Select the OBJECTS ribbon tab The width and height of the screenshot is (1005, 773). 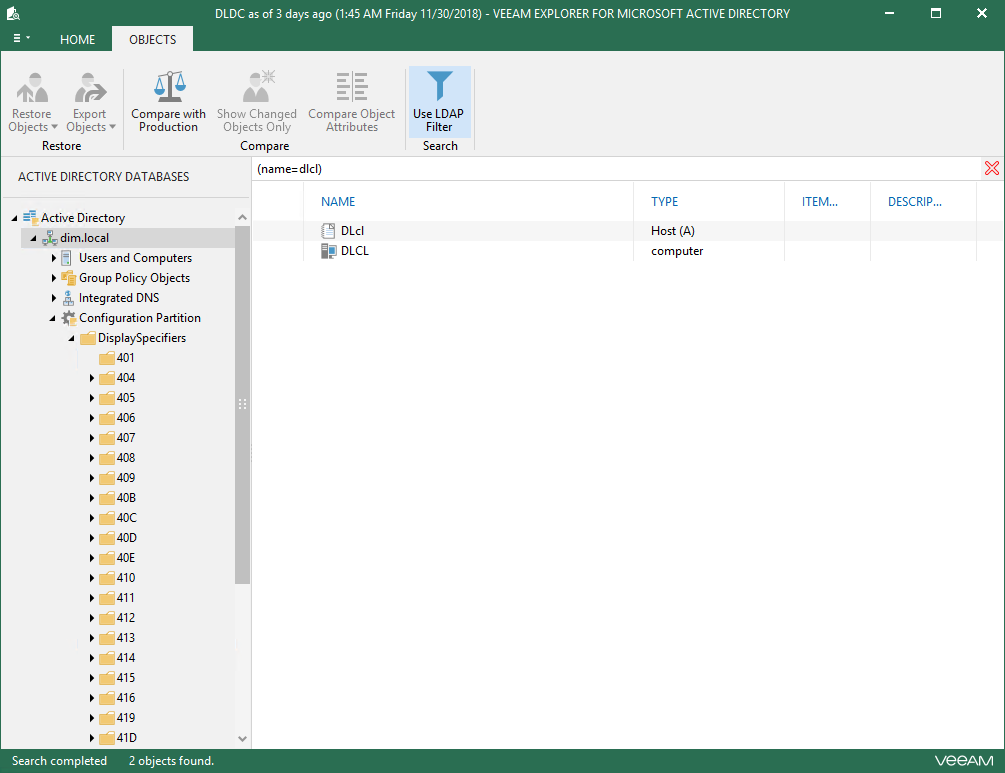point(153,40)
